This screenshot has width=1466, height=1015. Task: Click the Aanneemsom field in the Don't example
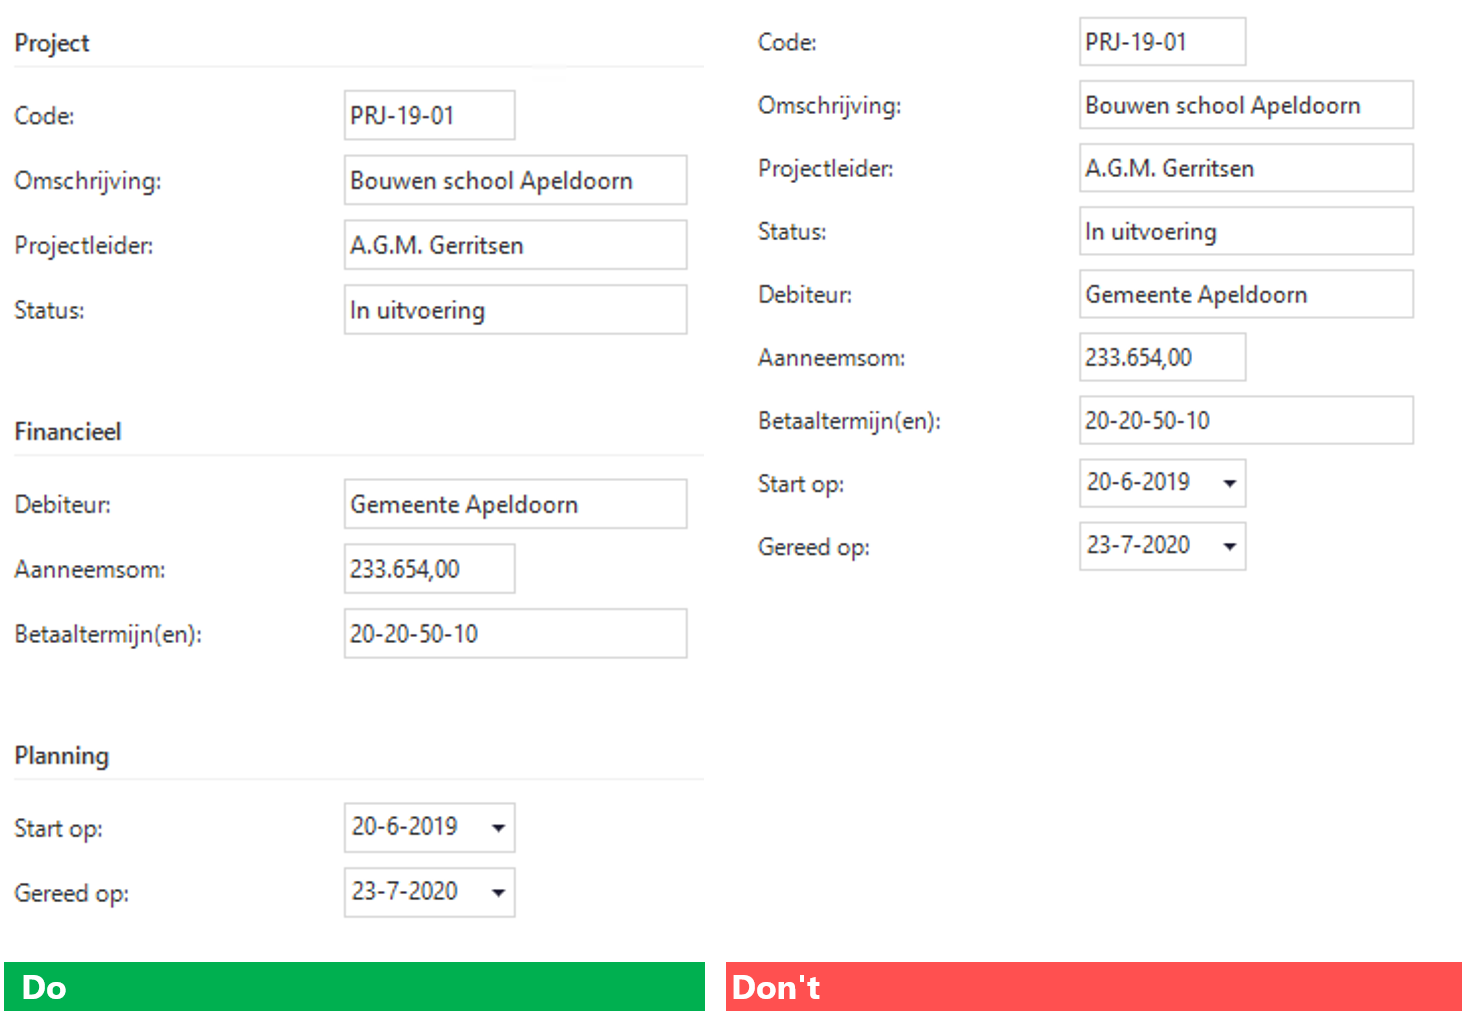point(1162,358)
